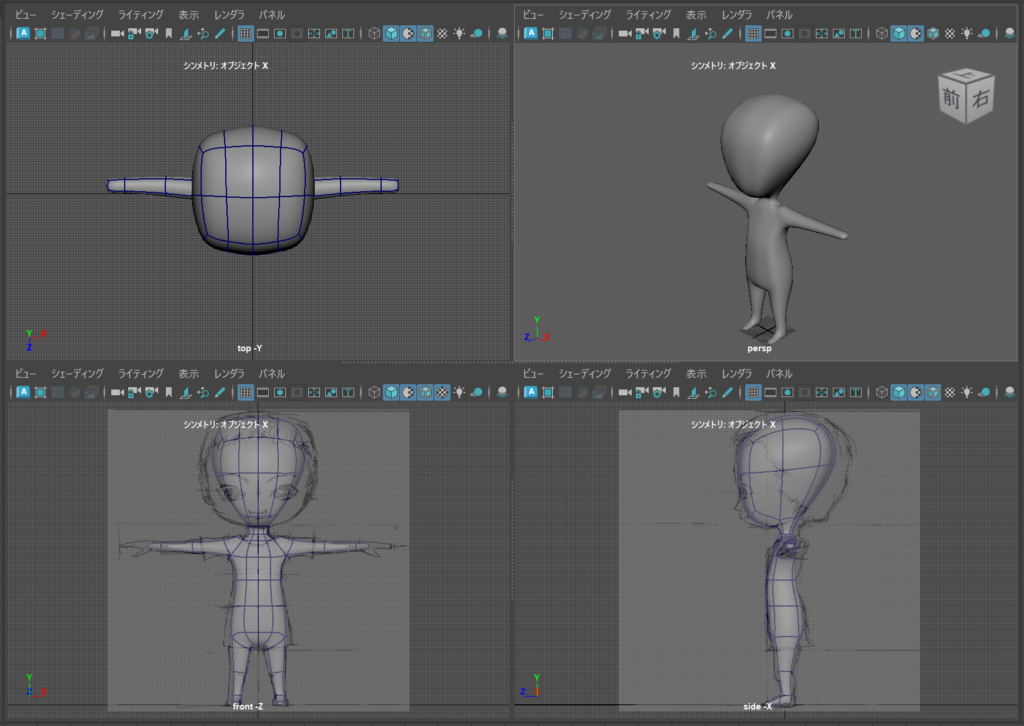
Task: Toggle Use All Lights bulb in side panel
Action: (x=966, y=392)
